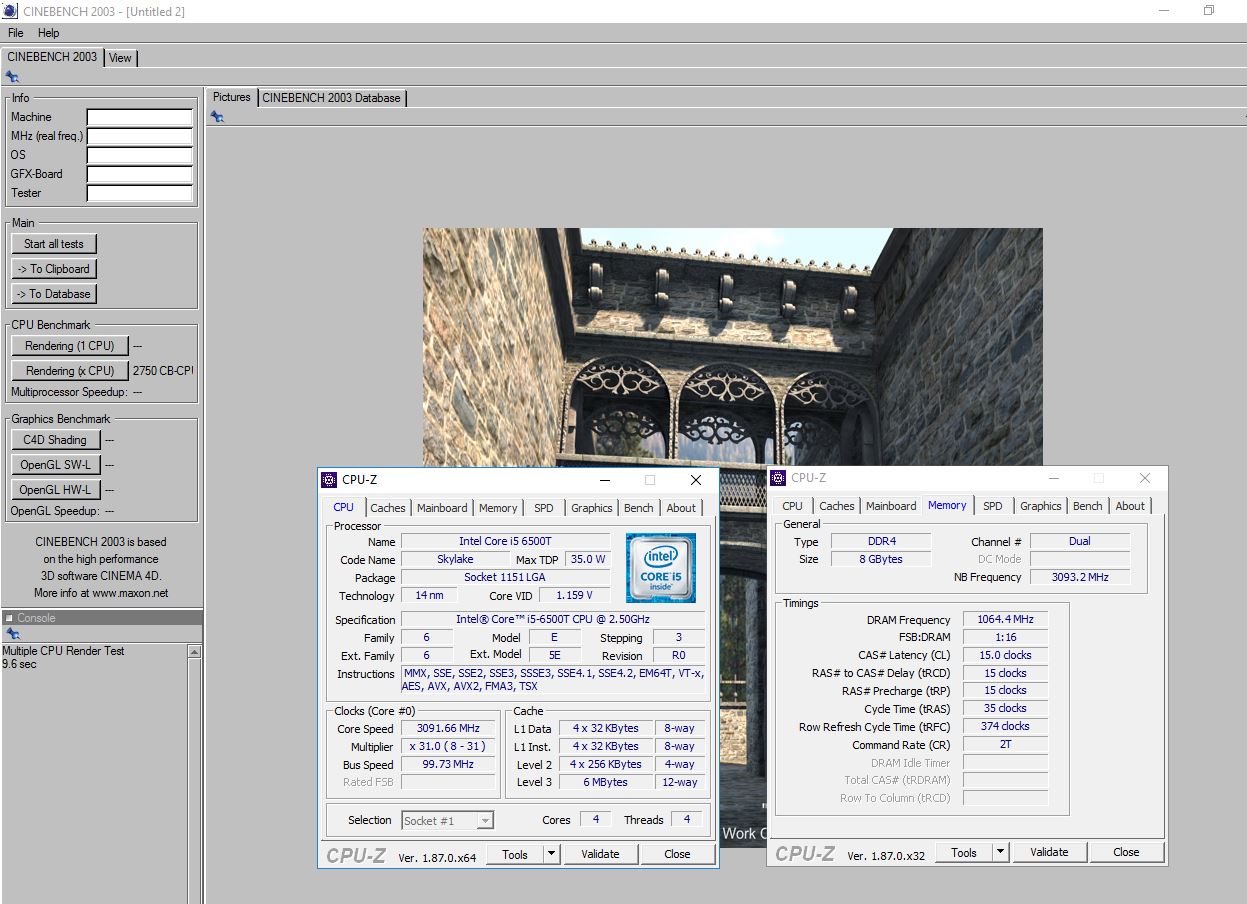Click the -> To Database button
The image size is (1247, 904).
pos(54,294)
